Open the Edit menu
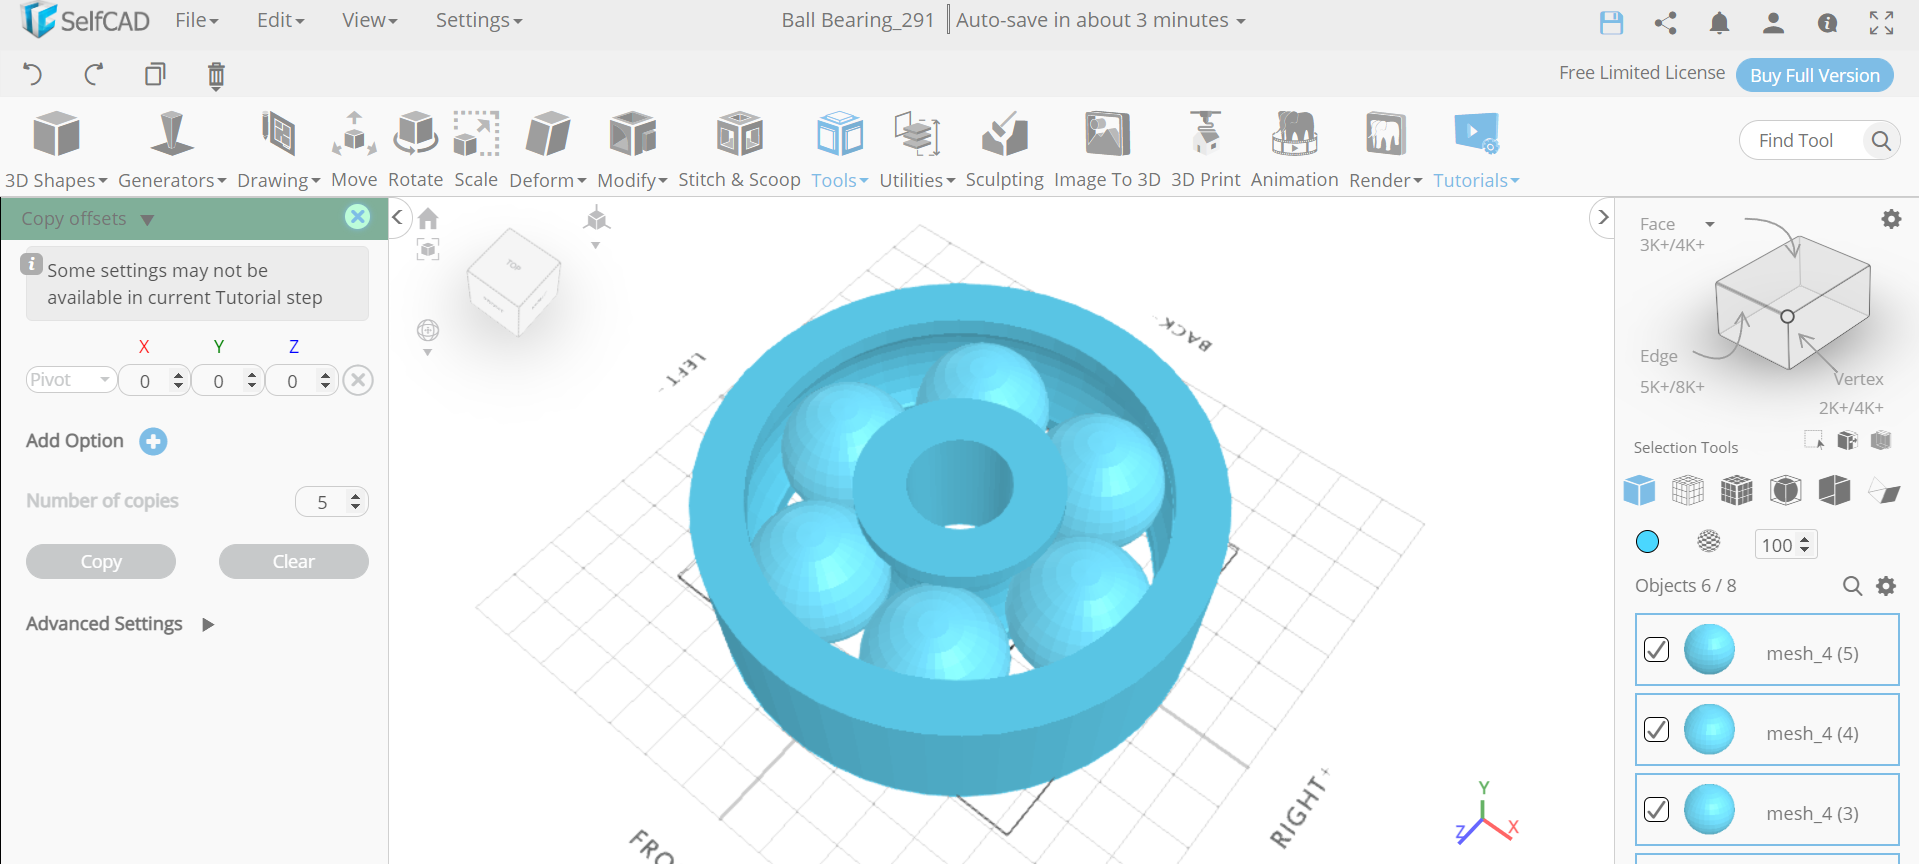This screenshot has height=864, width=1919. click(x=280, y=20)
